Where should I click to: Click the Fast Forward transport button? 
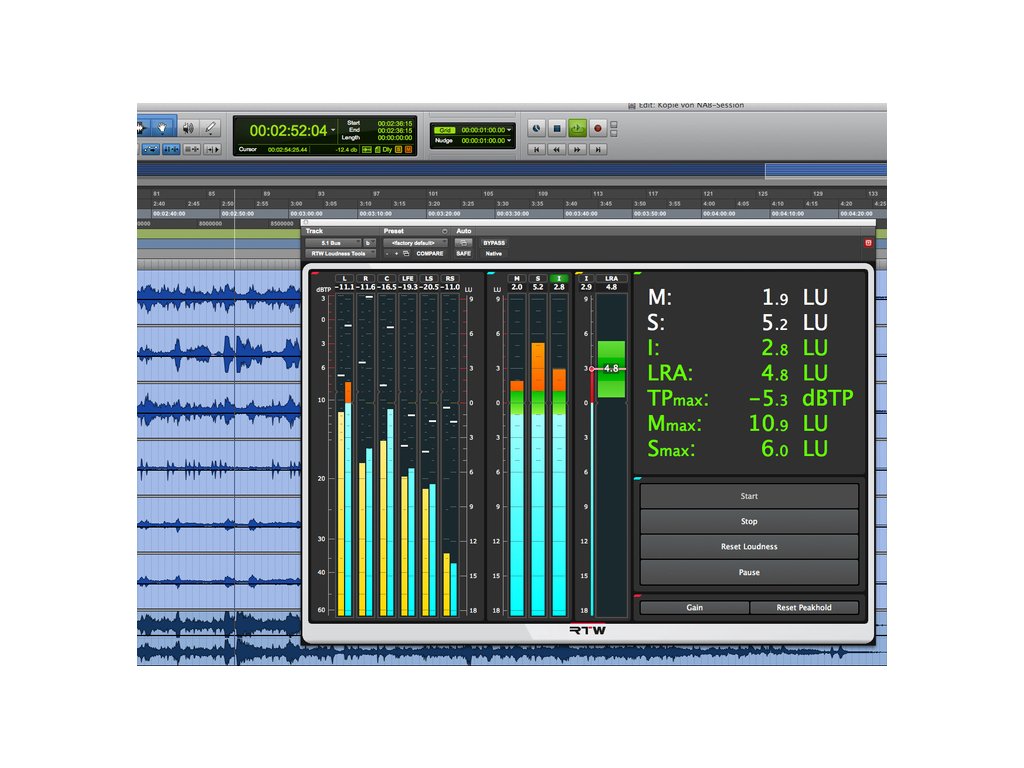pyautogui.click(x=577, y=150)
